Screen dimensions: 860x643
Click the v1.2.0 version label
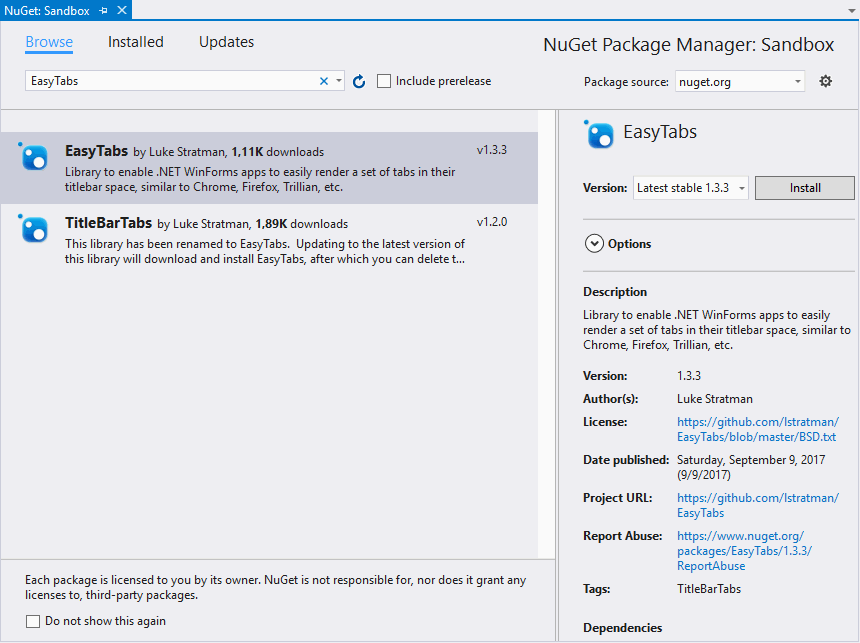(x=491, y=222)
